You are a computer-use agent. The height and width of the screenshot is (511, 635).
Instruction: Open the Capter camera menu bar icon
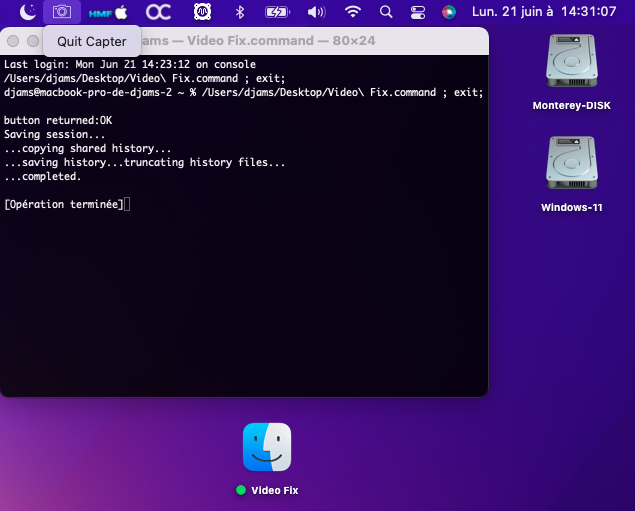(62, 12)
